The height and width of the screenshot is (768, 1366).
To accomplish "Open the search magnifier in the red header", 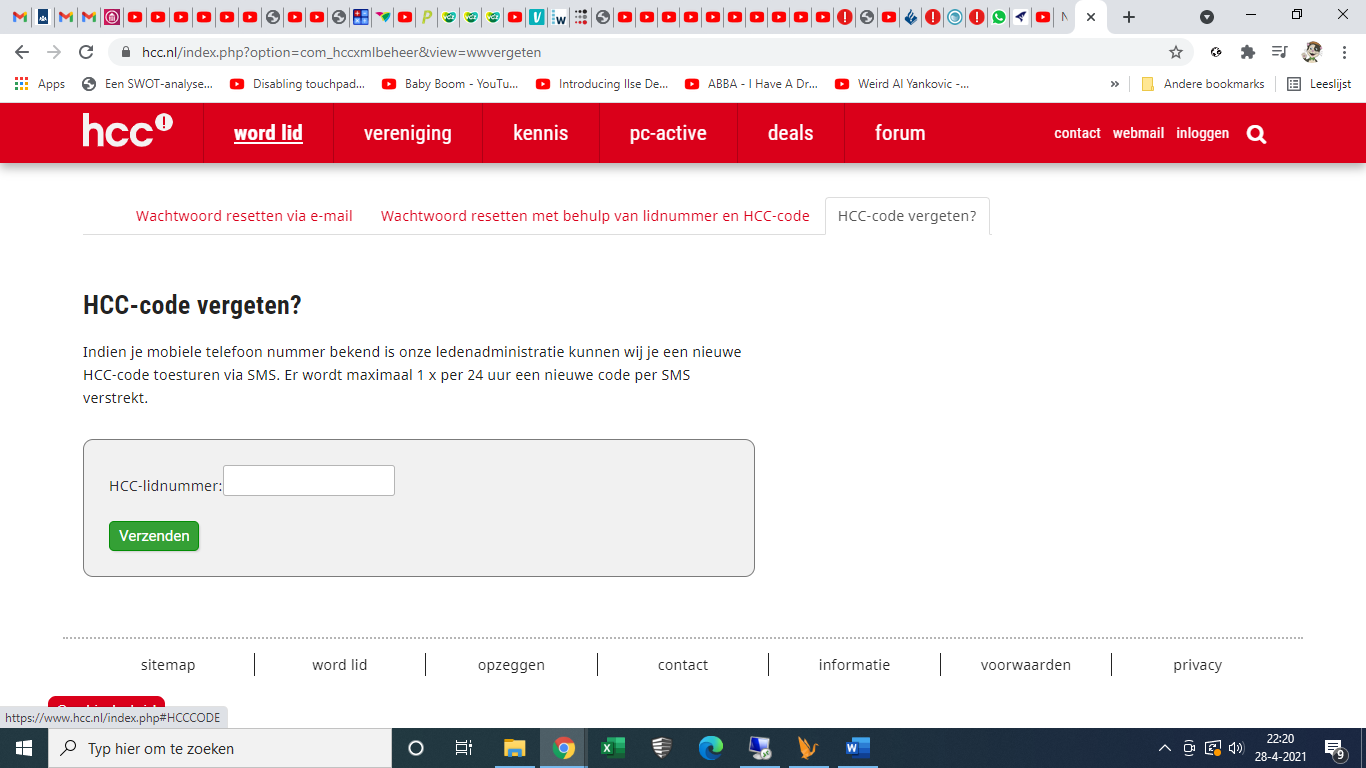I will pyautogui.click(x=1257, y=134).
